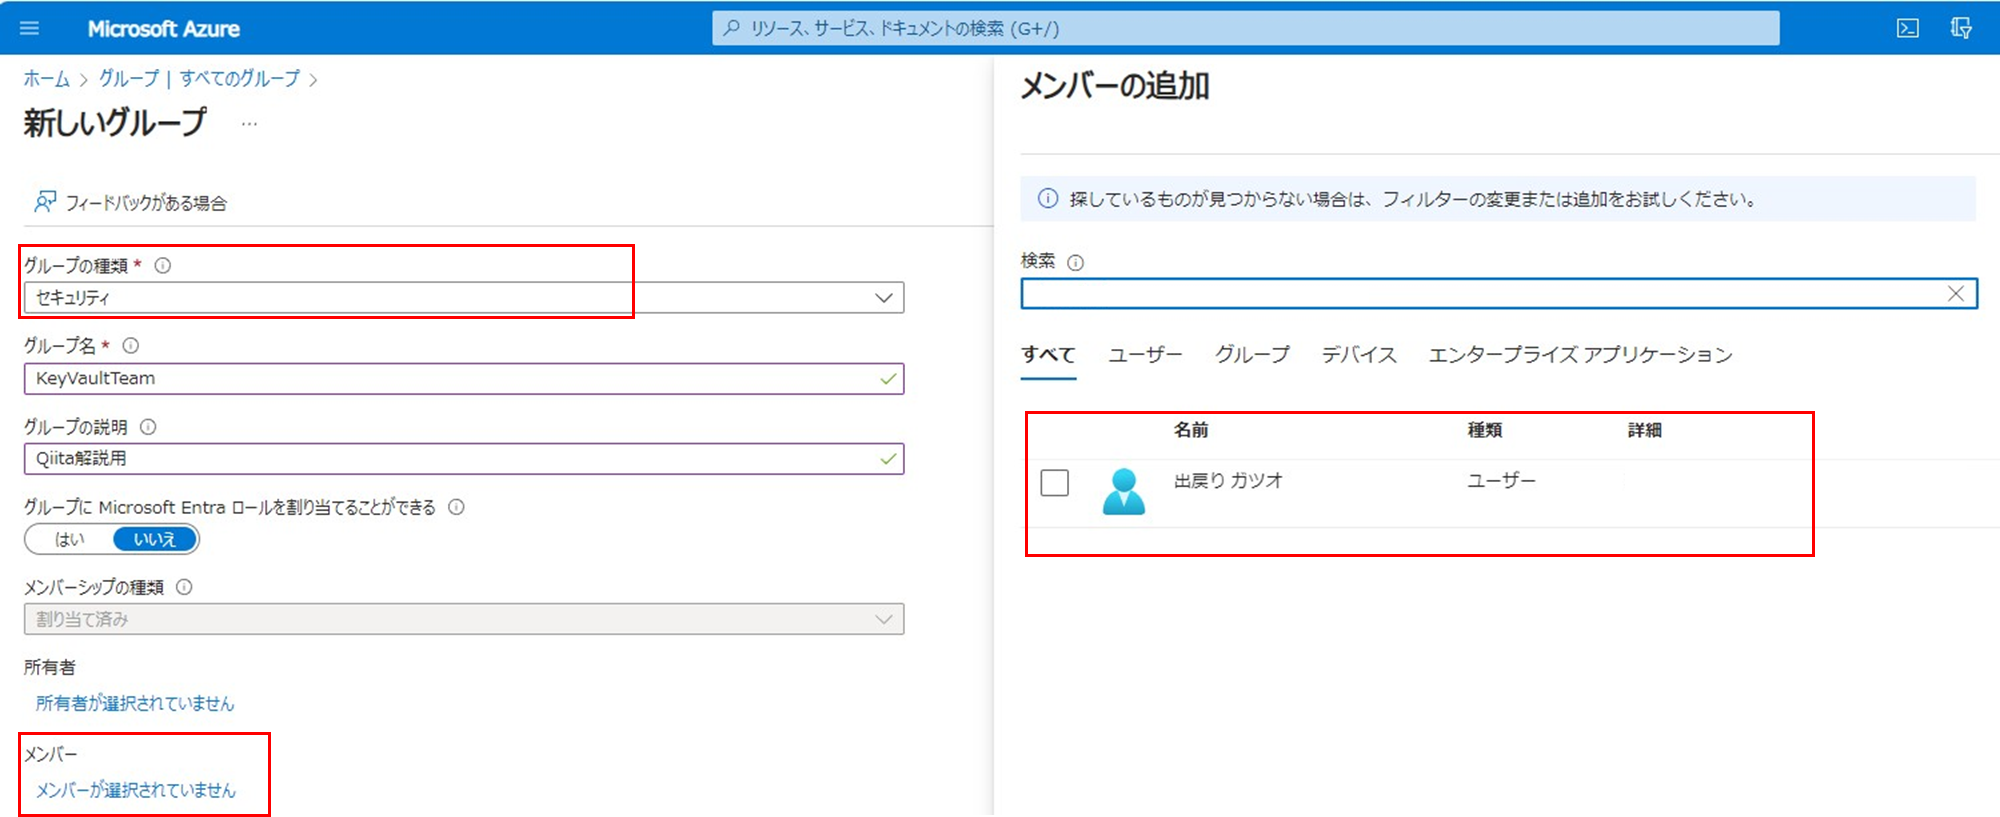The width and height of the screenshot is (2000, 817).
Task: Show info tooltip for Microsoft Entra ロール setting
Action: 456,507
